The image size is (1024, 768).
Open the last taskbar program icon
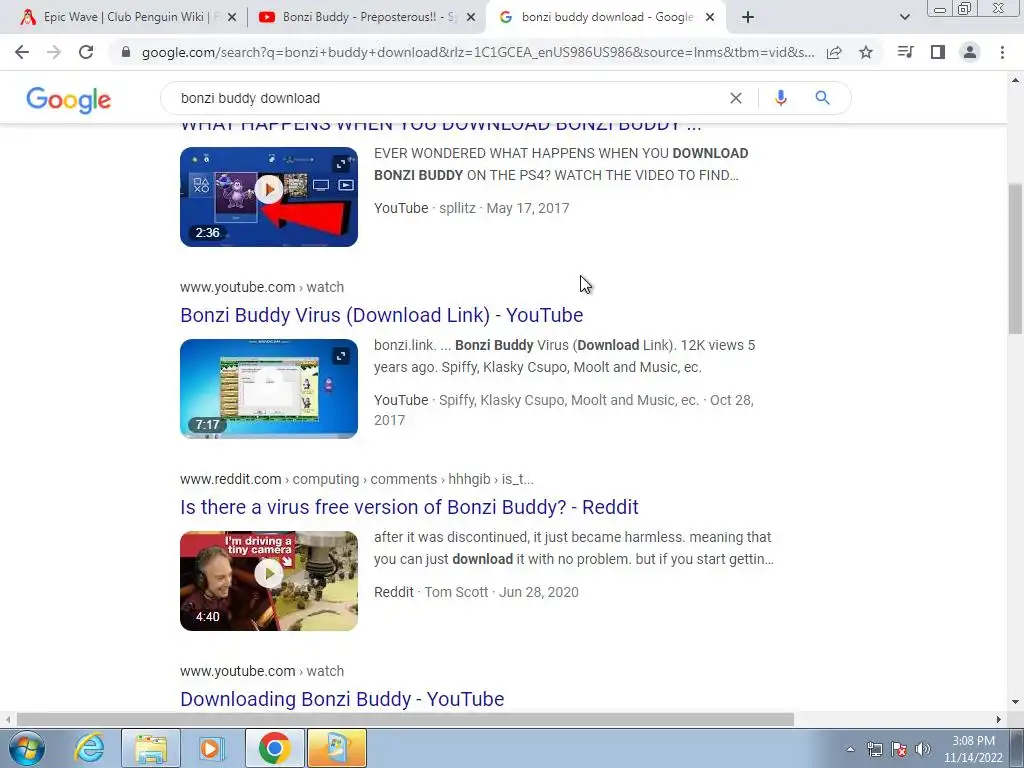336,748
